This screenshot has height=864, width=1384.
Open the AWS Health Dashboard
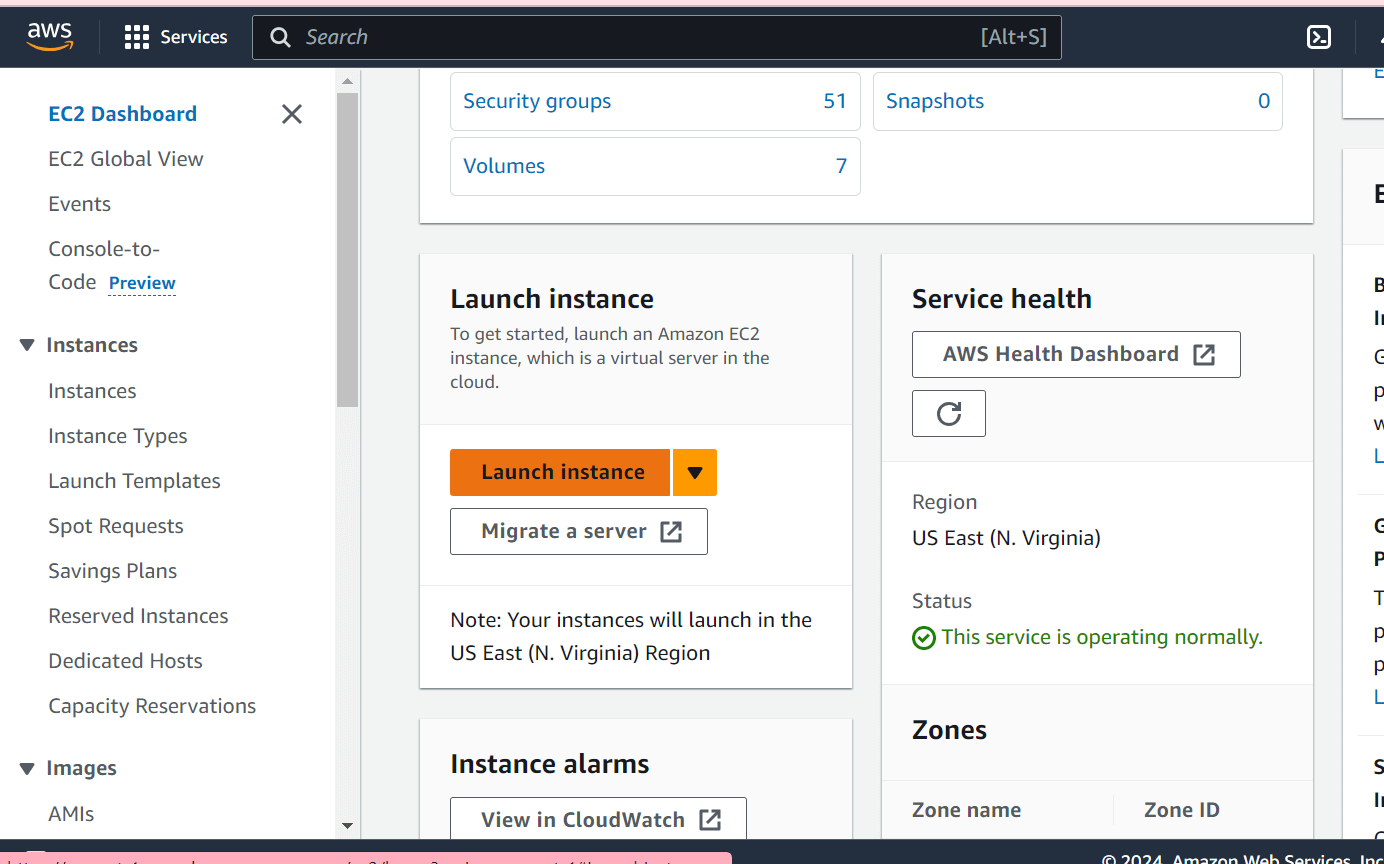coord(1075,354)
